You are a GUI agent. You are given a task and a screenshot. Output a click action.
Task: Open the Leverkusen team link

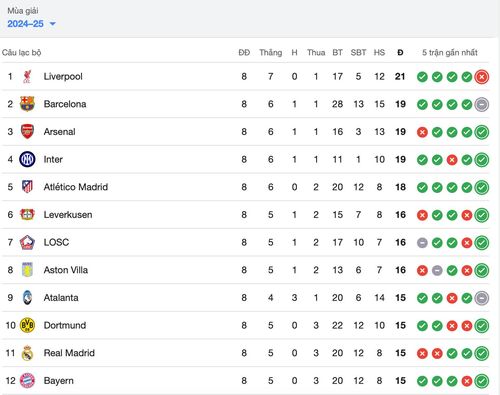click(68, 215)
